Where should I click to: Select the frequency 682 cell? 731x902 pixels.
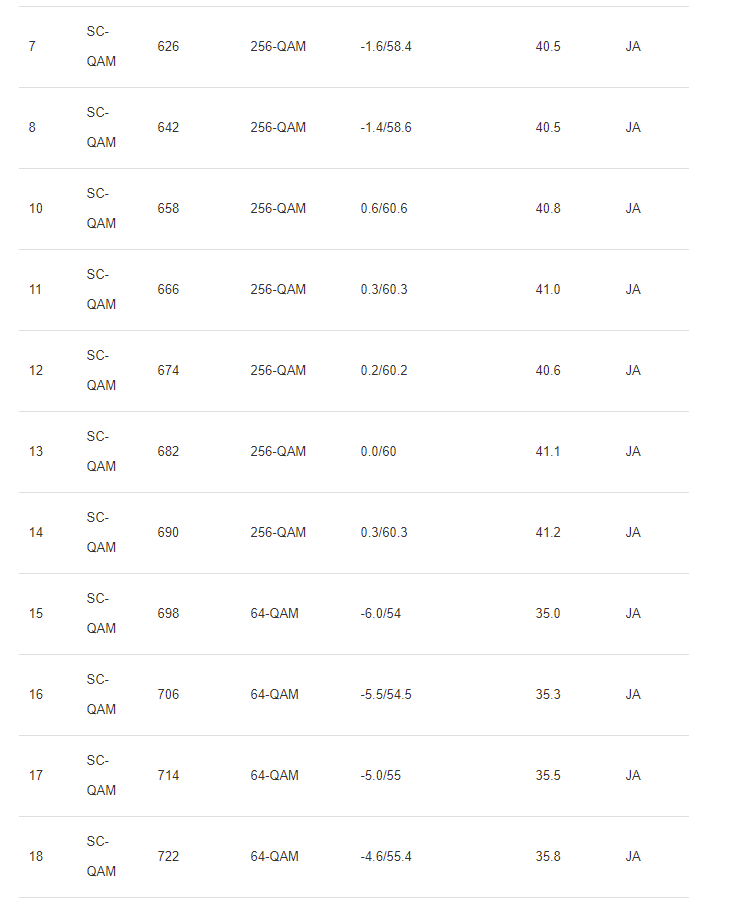tap(168, 452)
